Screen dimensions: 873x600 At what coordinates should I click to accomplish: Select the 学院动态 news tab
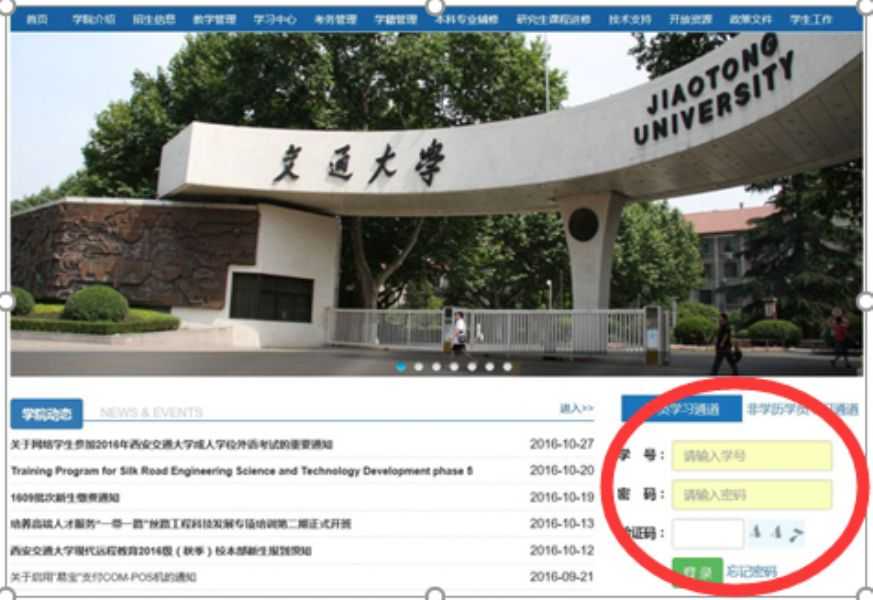47,414
